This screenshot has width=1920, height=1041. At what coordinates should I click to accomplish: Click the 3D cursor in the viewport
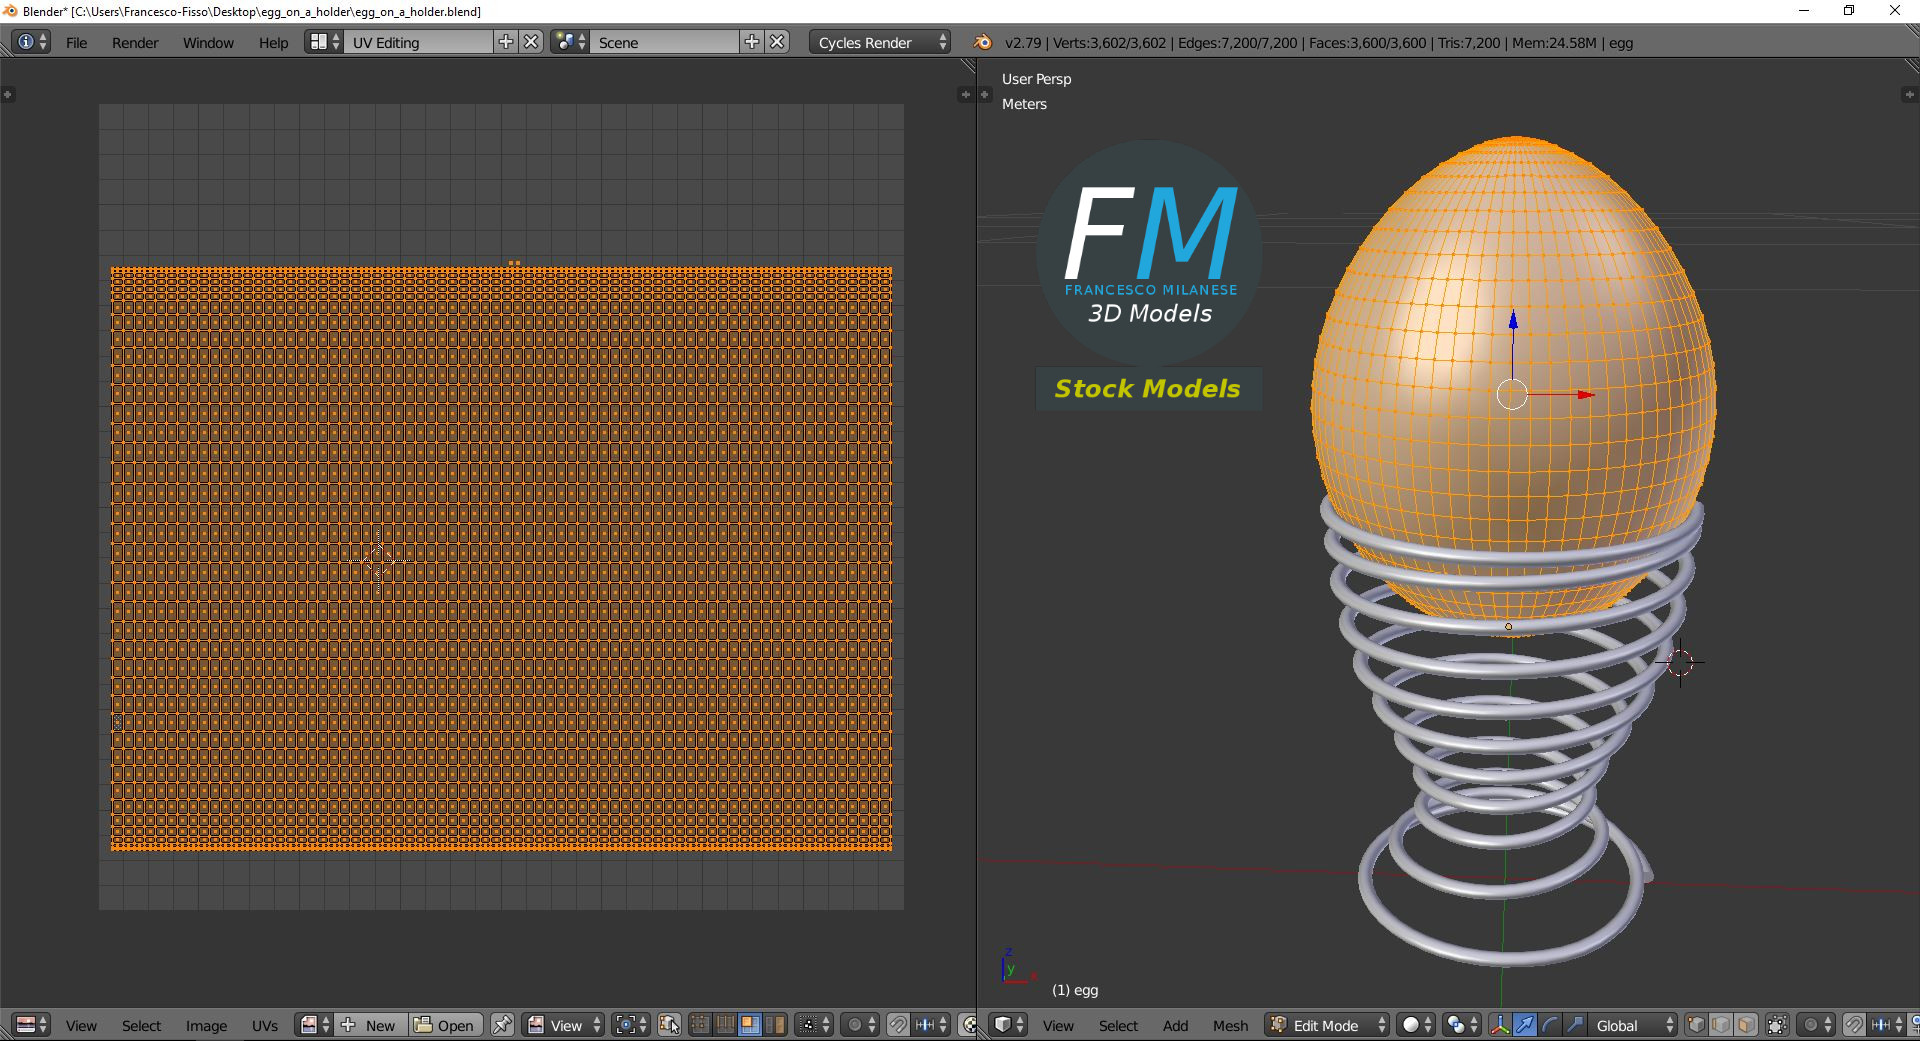(x=1681, y=662)
